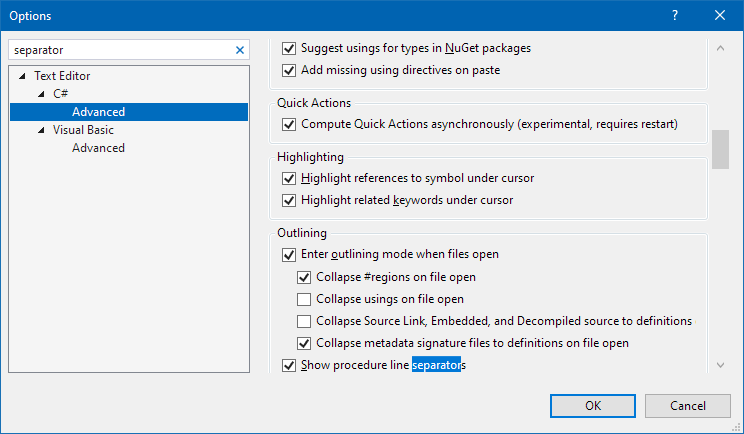Select Advanced under Visual Basic
Image resolution: width=744 pixels, height=434 pixels.
(98, 148)
